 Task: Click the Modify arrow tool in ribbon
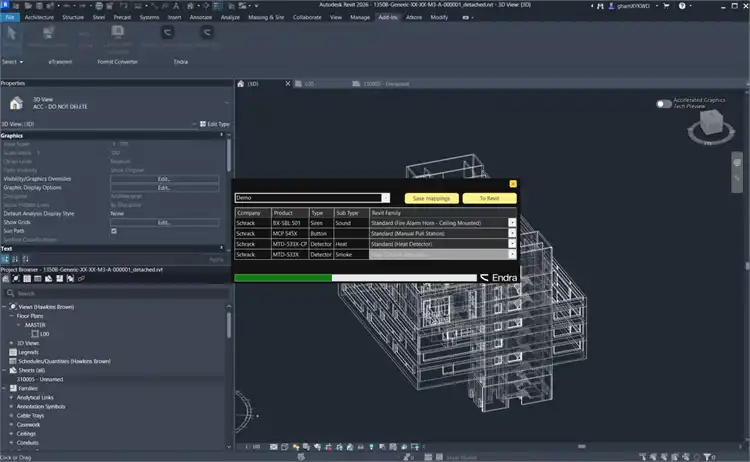[11, 35]
